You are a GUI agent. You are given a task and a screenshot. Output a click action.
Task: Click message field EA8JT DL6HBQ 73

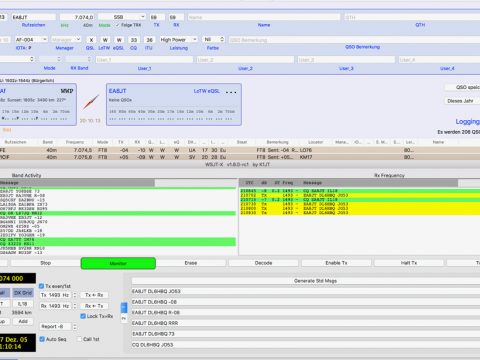point(306,334)
